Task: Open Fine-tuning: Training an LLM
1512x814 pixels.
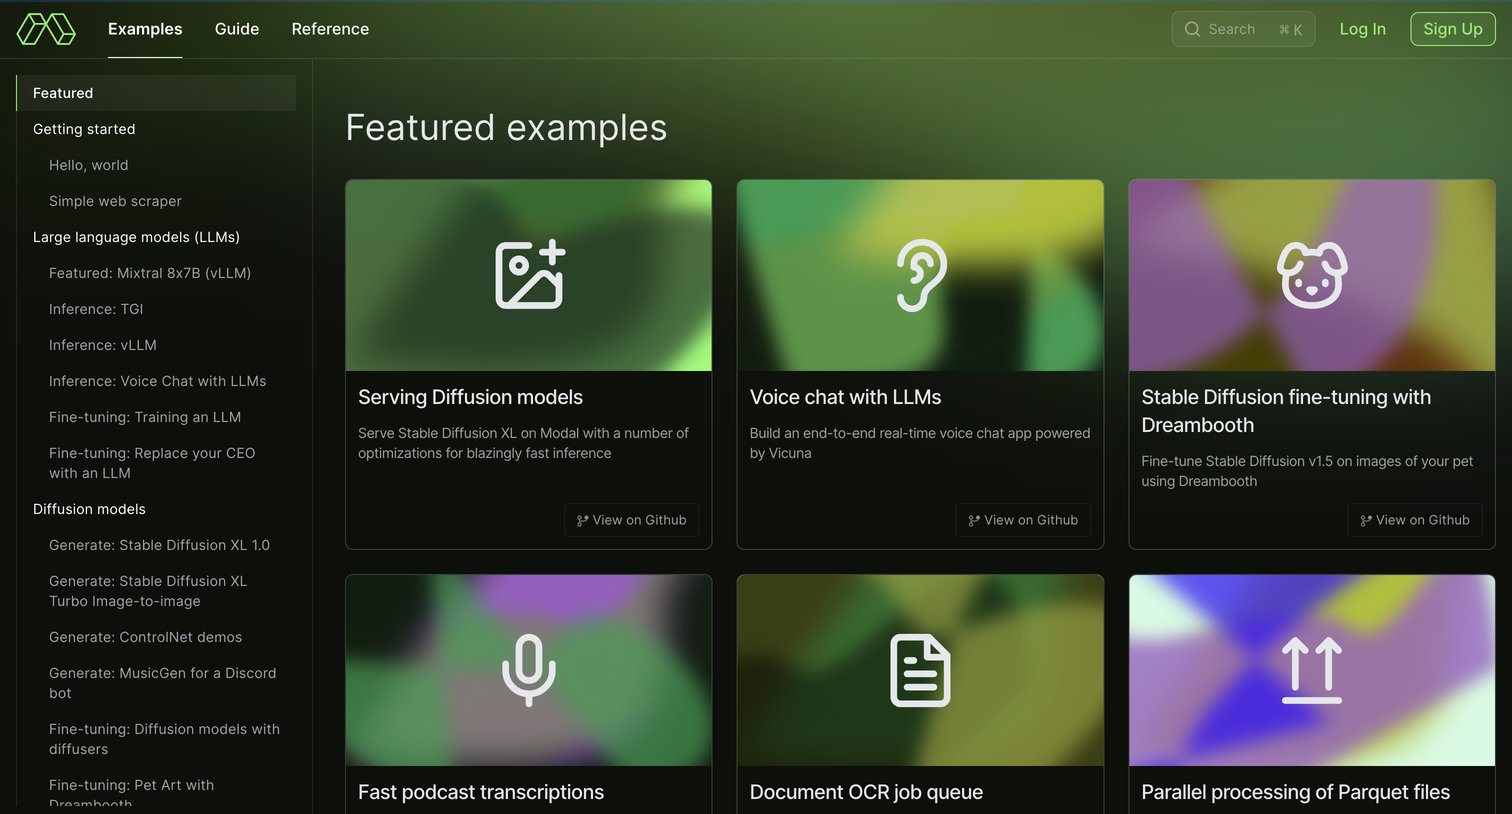Action: coord(145,417)
